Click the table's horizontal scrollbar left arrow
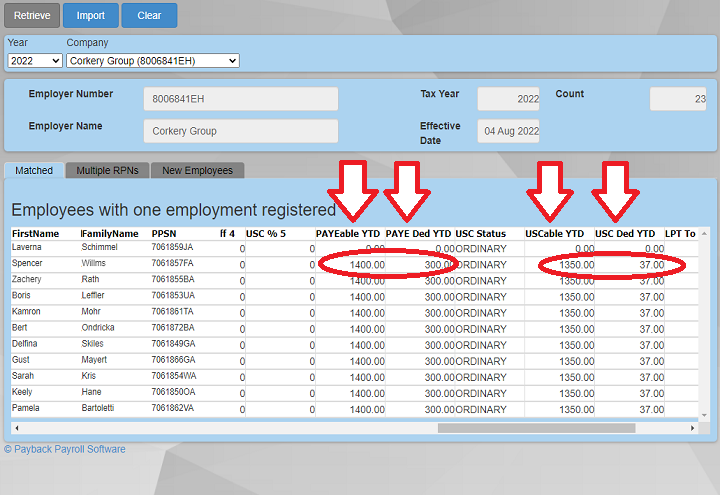The image size is (720, 495). 17,428
